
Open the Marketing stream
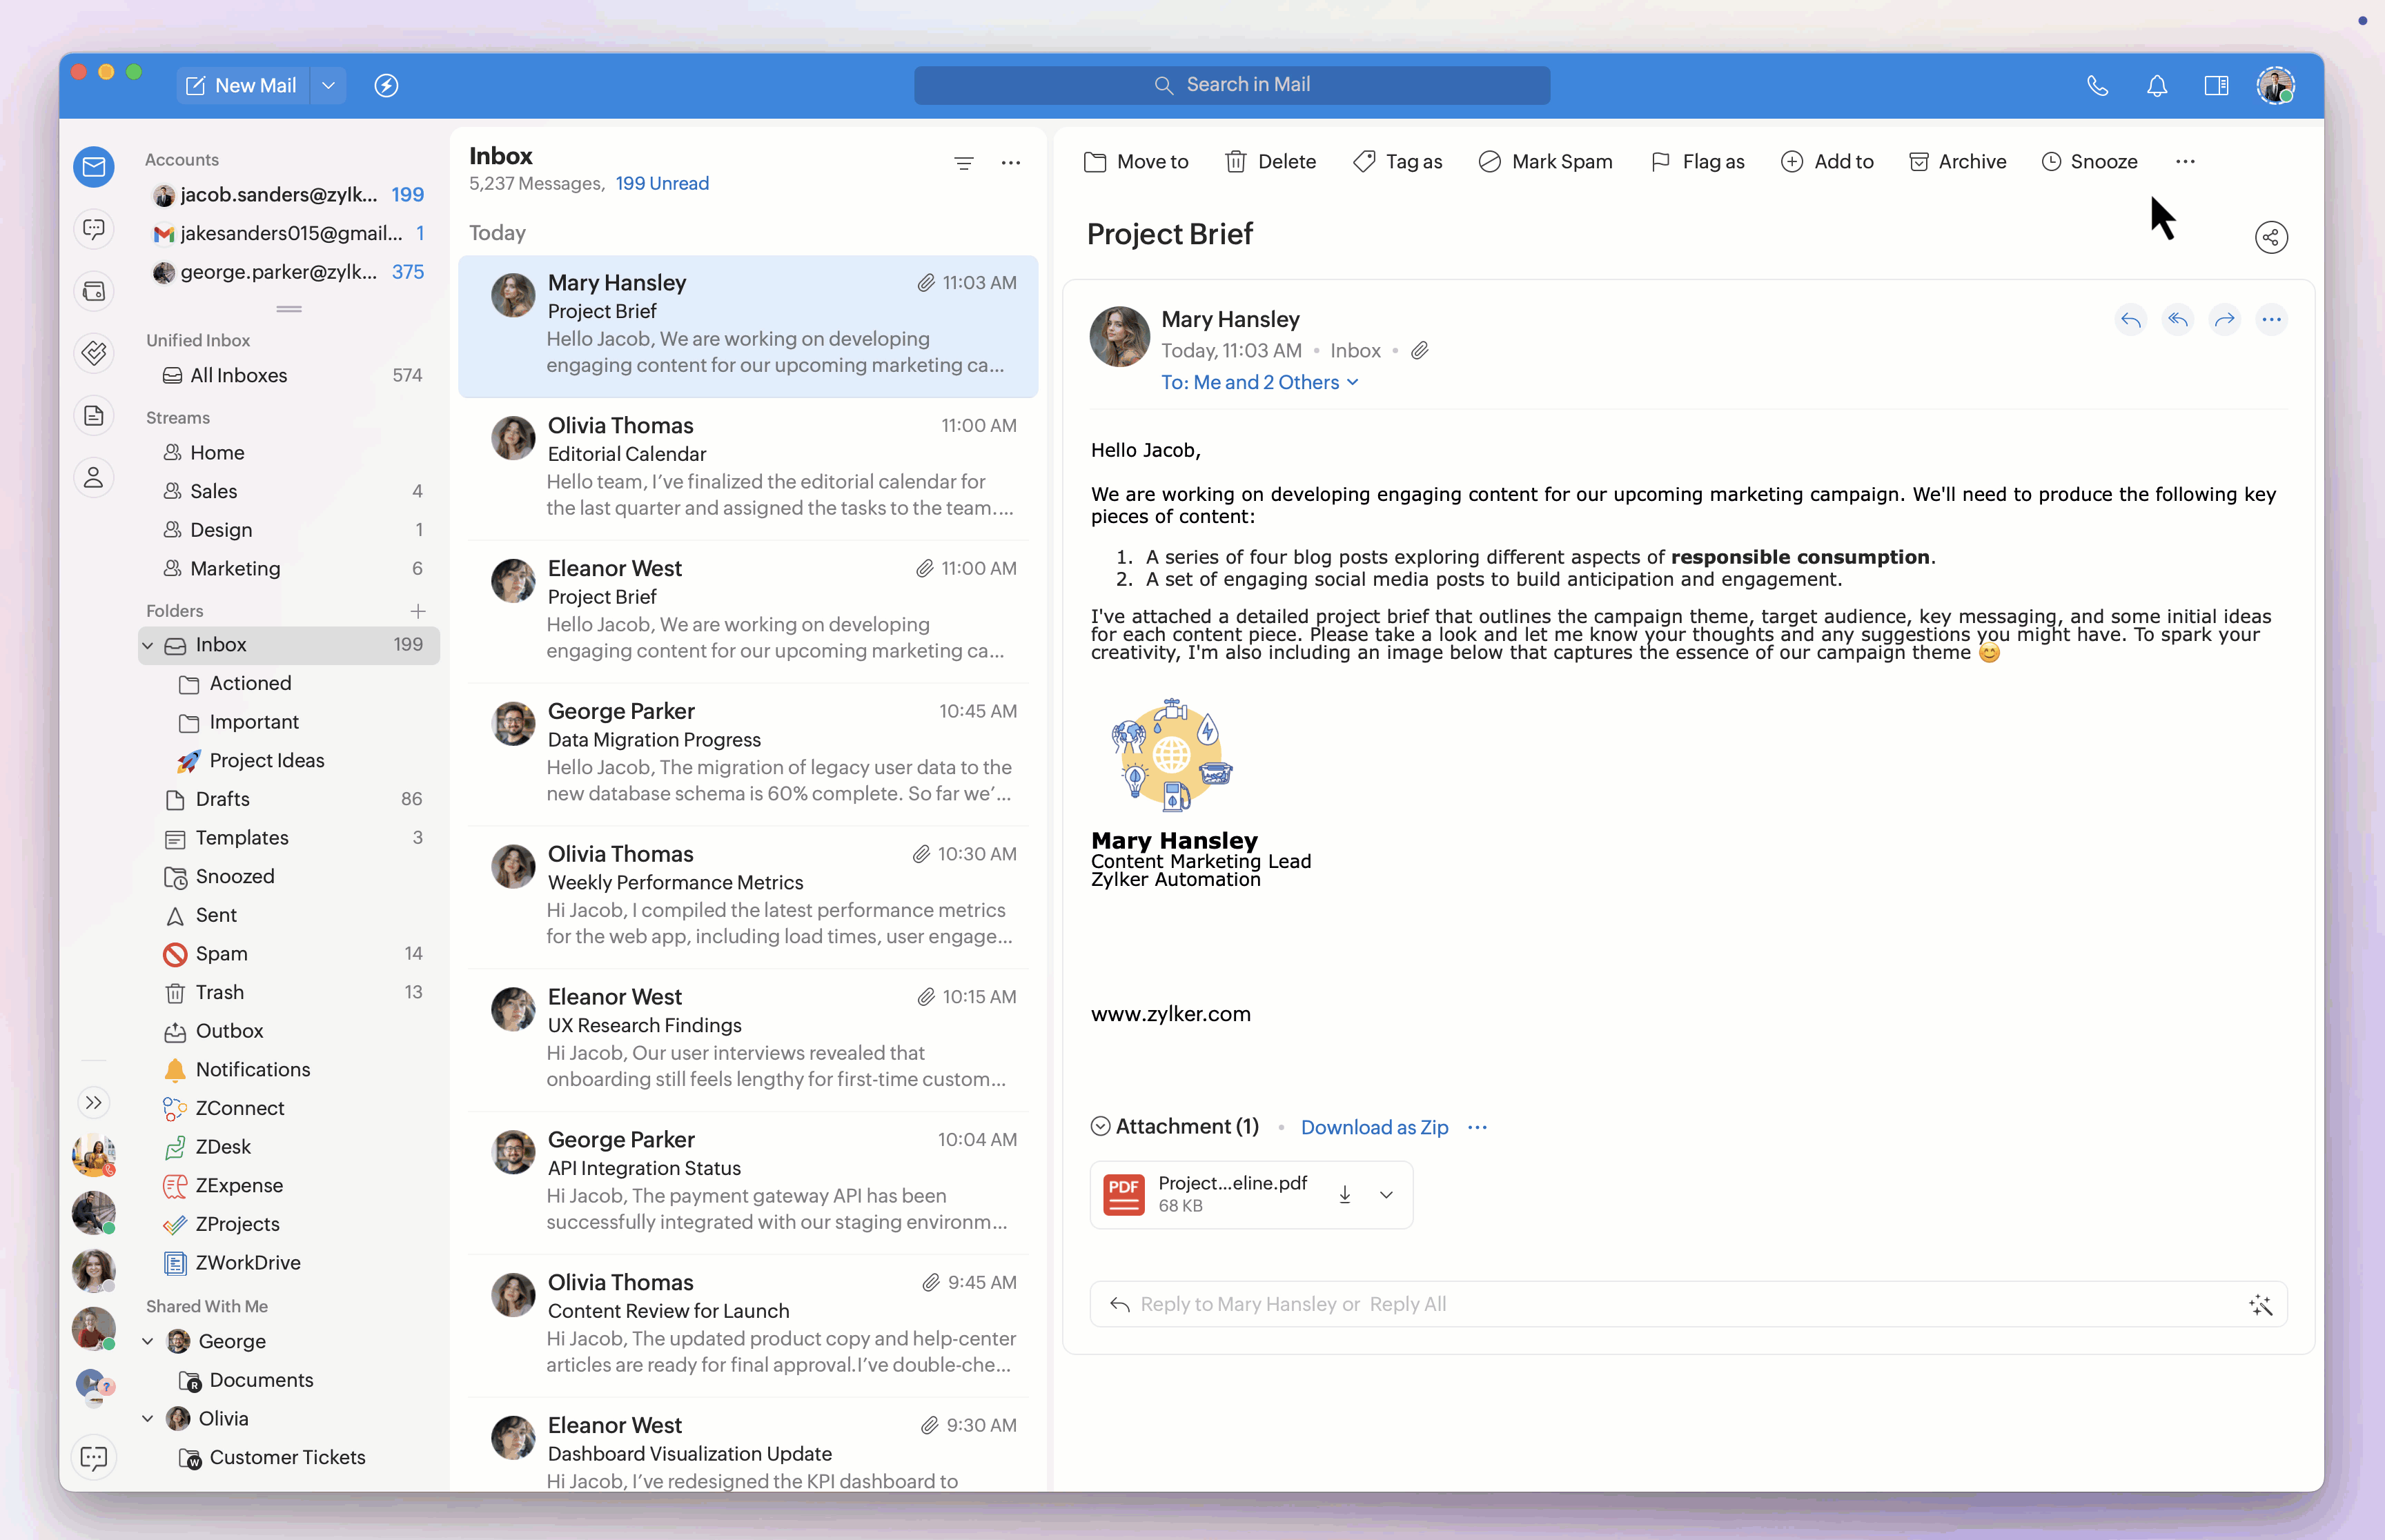coord(235,568)
